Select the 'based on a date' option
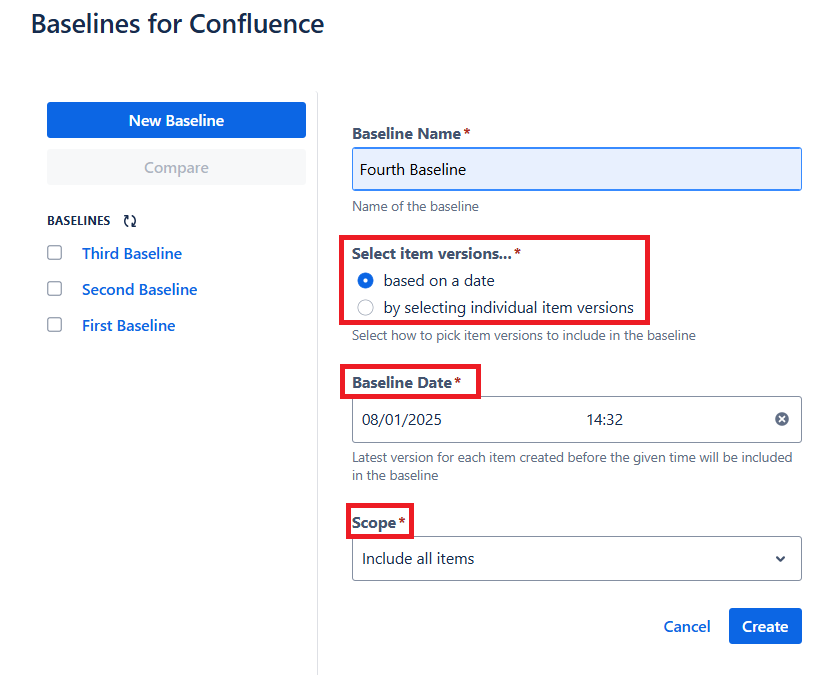Viewport: 834px width, 675px height. (365, 281)
